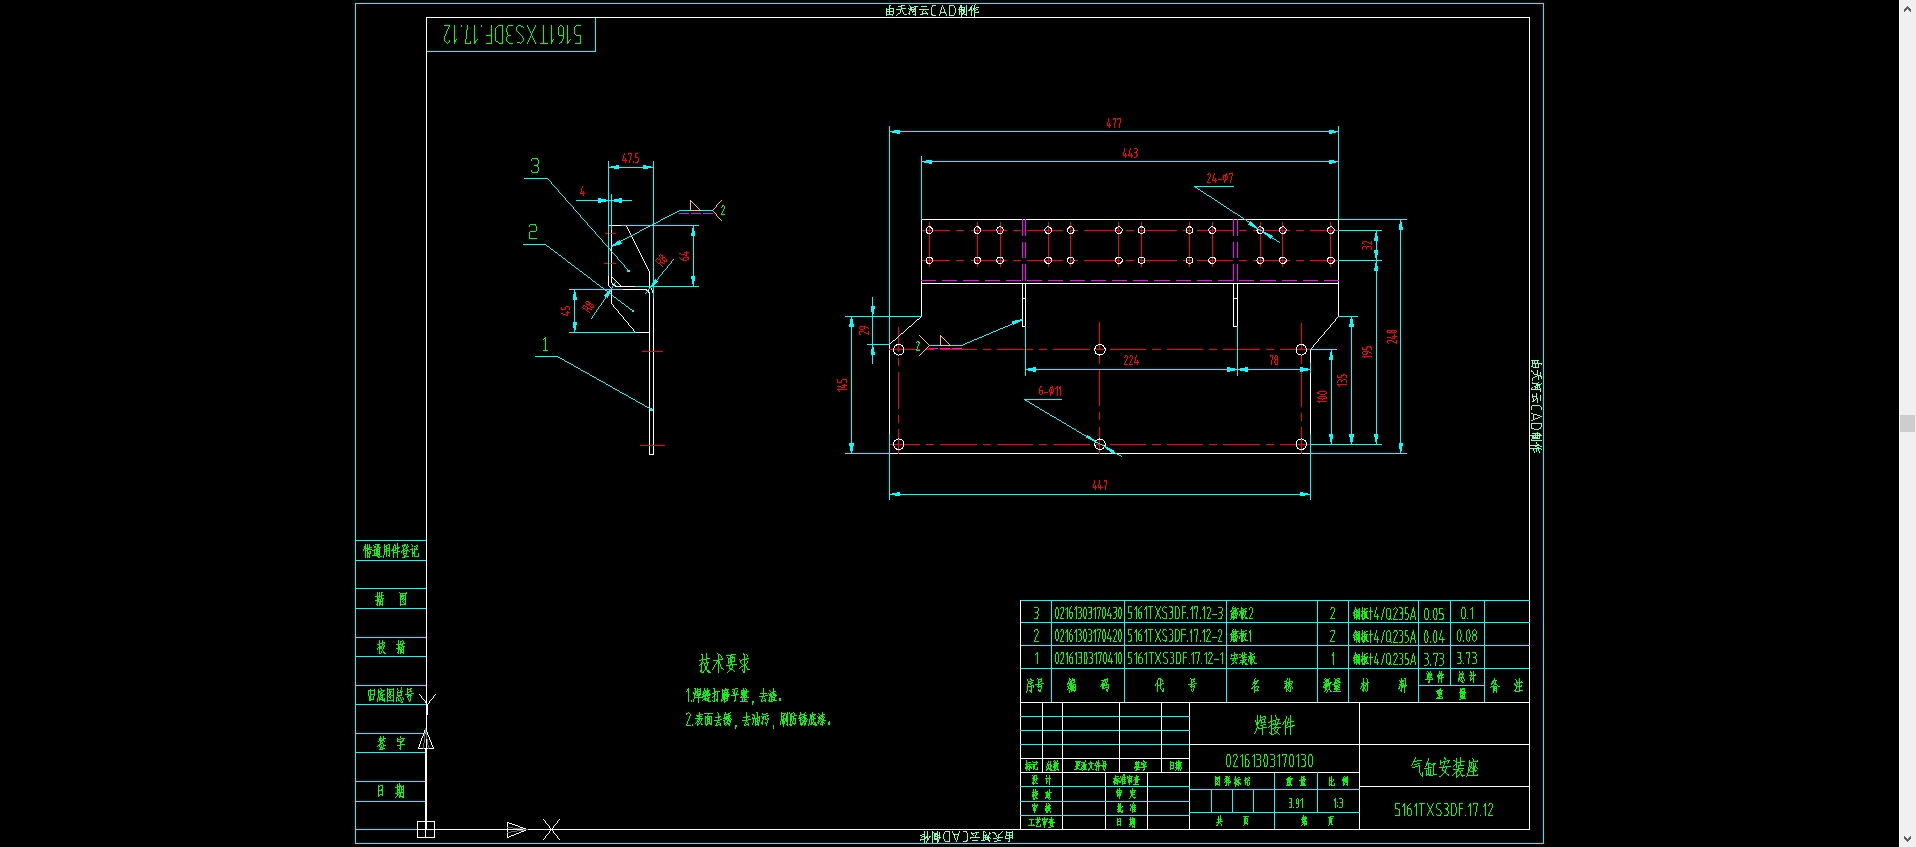Viewport: 1916px width, 847px height.
Task: Select the 224 hole spacing dimension
Action: (1131, 360)
